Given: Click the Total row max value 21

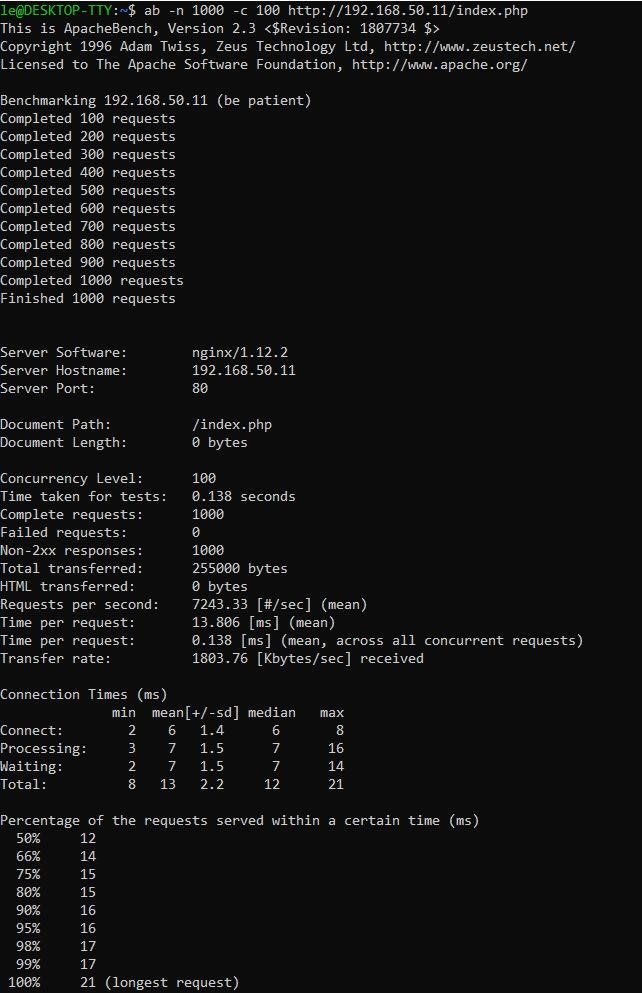Looking at the screenshot, I should click(336, 785).
